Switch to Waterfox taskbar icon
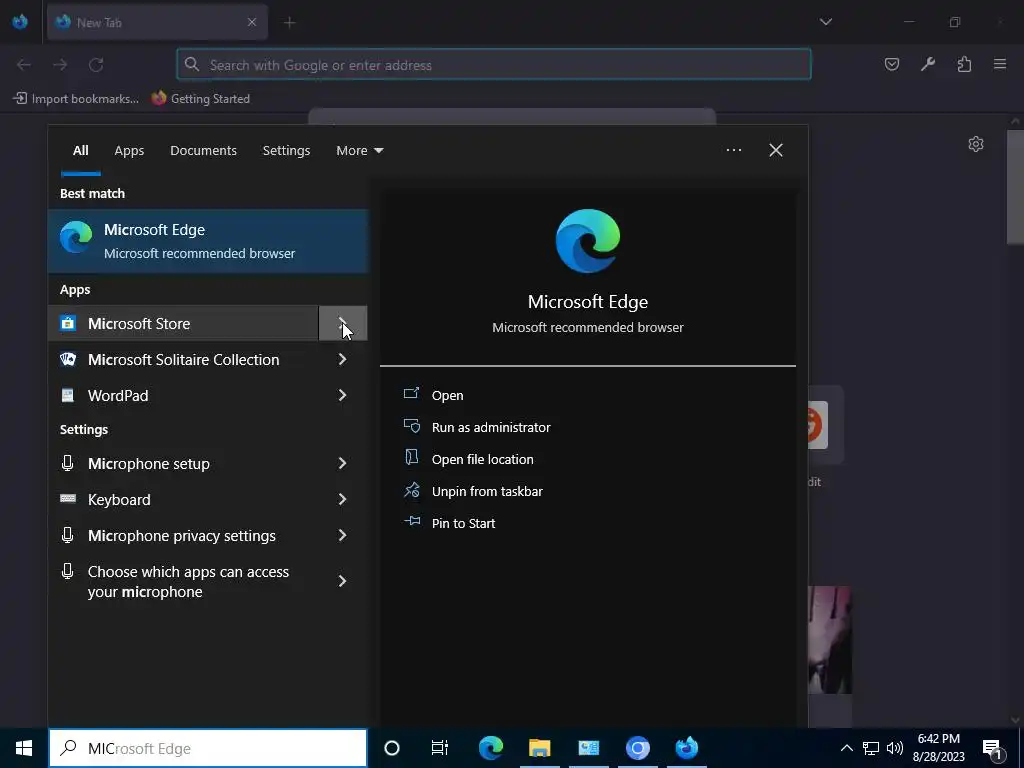The height and width of the screenshot is (768, 1024). tap(686, 748)
